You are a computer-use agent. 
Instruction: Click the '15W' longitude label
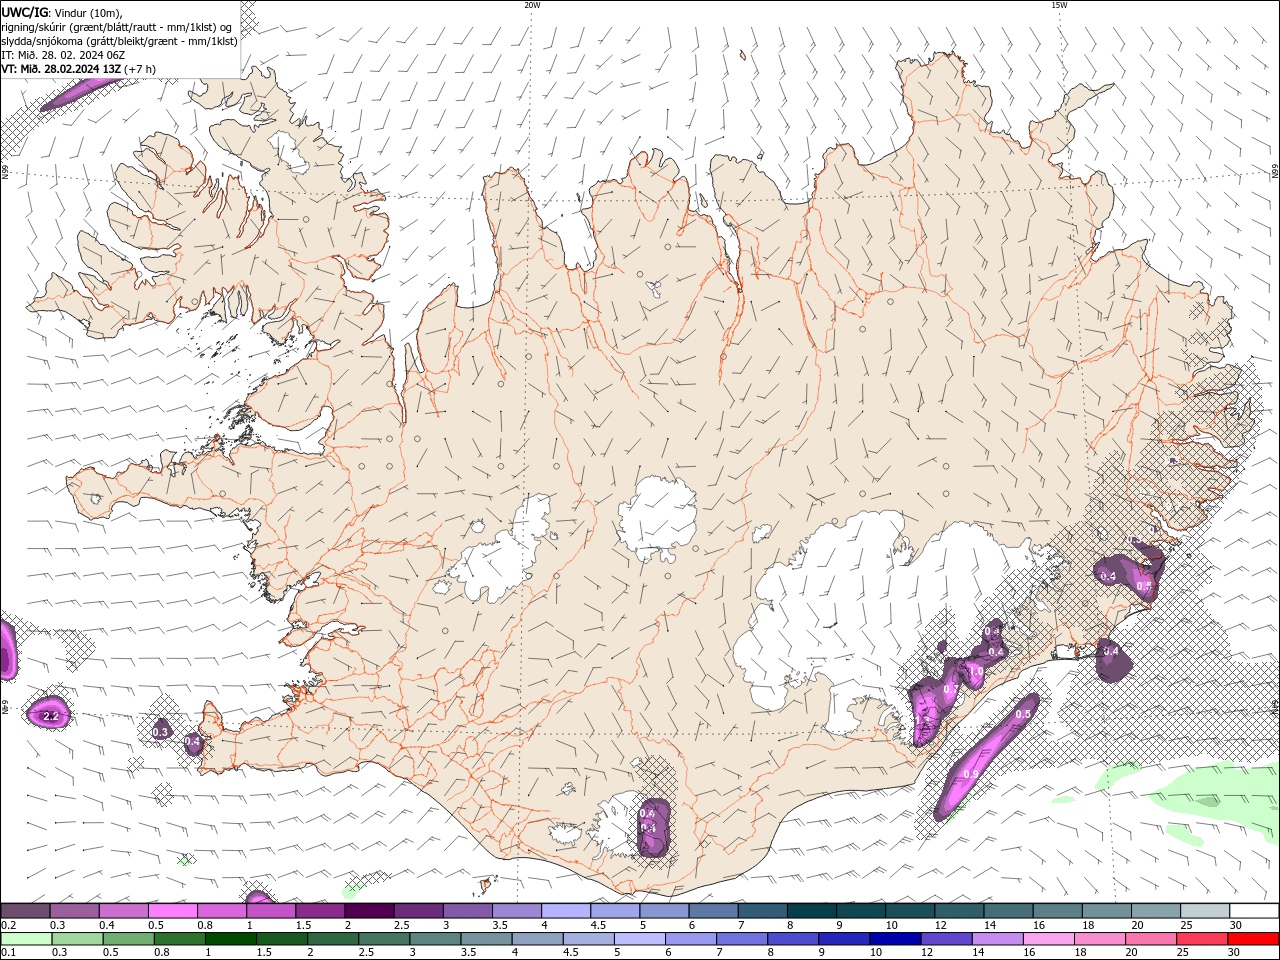[x=1059, y=5]
